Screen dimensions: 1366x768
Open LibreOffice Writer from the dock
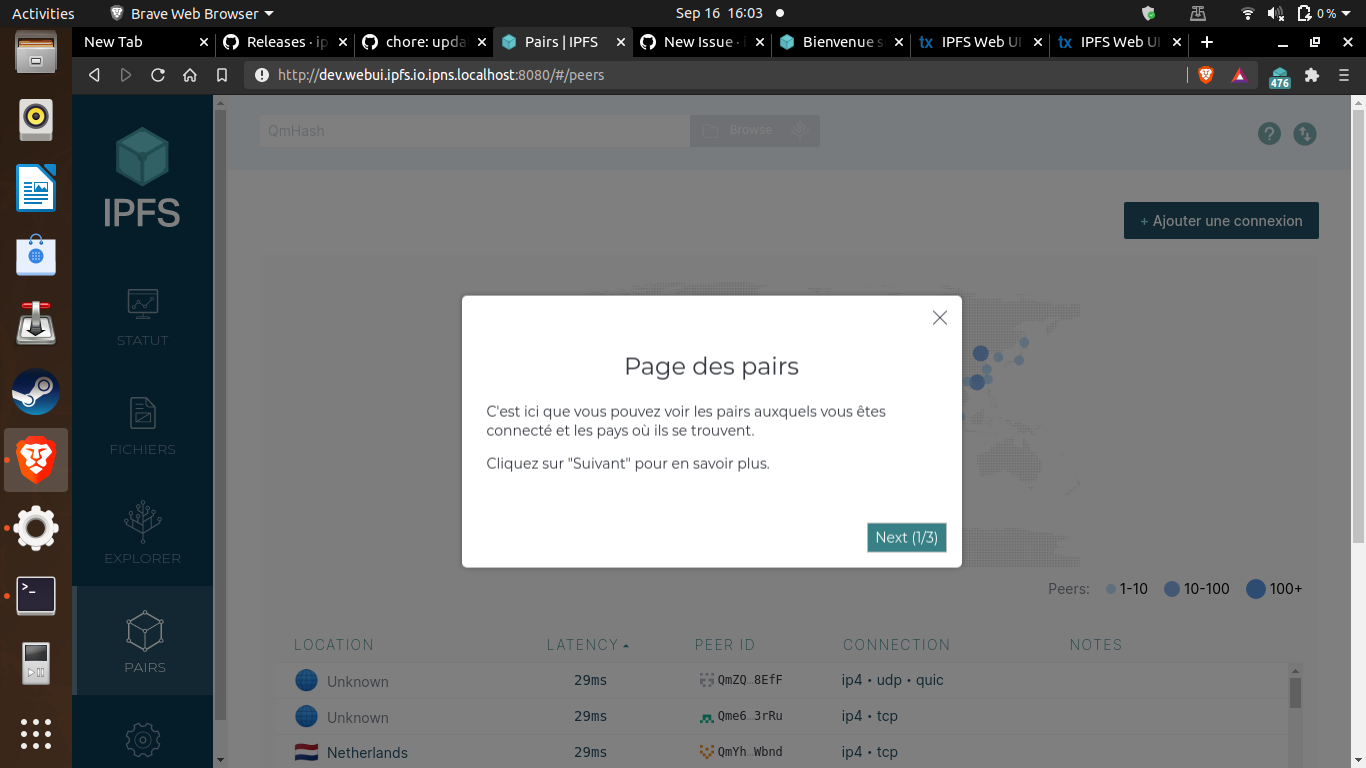pyautogui.click(x=36, y=188)
